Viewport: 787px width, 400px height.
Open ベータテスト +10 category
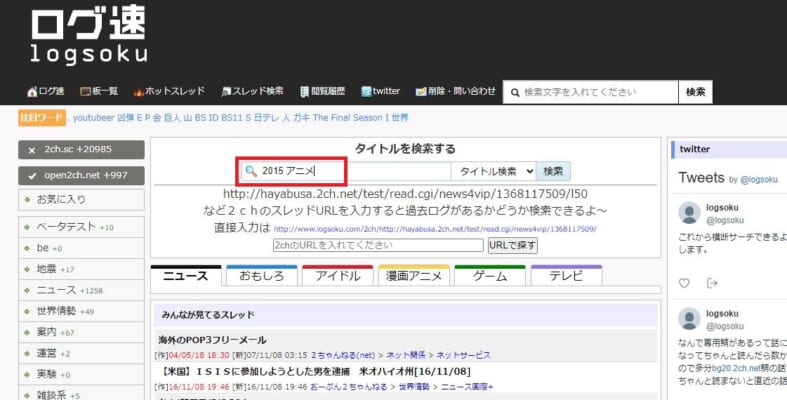[x=81, y=227]
